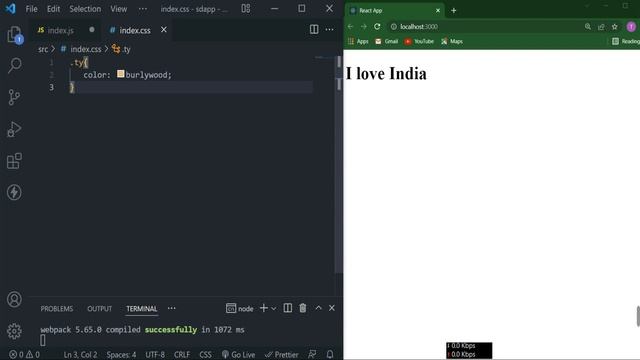Show more panel tabs ellipsis

click(x=171, y=308)
